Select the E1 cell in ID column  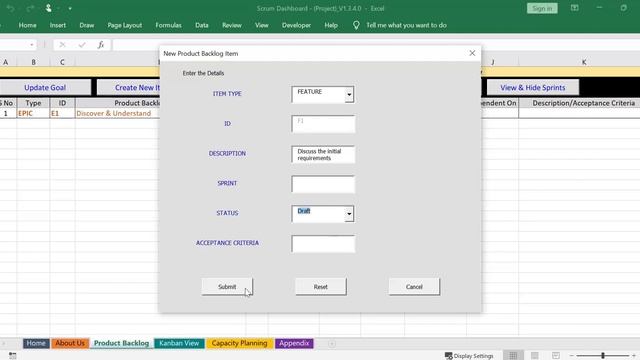click(x=62, y=113)
